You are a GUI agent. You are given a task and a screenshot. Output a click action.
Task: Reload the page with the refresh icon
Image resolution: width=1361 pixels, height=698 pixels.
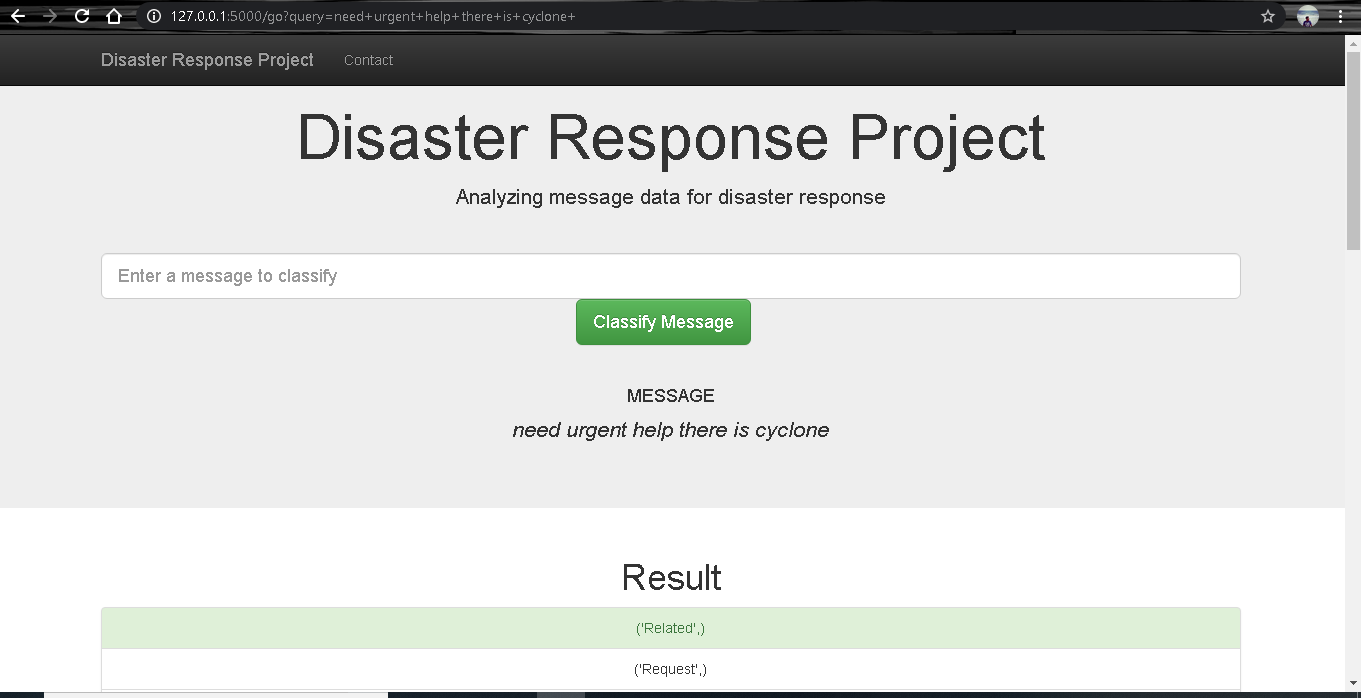84,16
